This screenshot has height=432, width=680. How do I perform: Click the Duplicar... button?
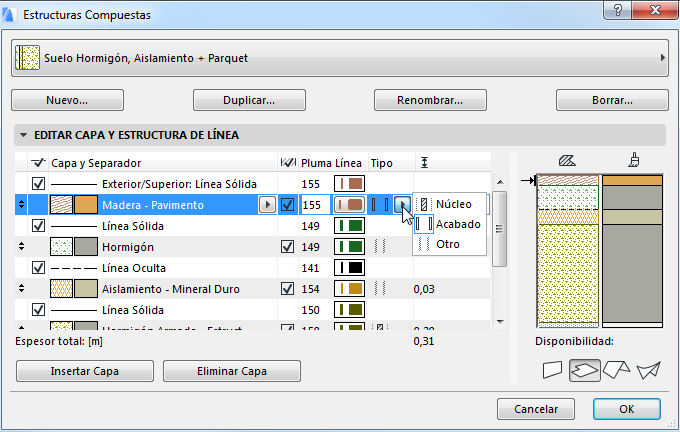(249, 100)
